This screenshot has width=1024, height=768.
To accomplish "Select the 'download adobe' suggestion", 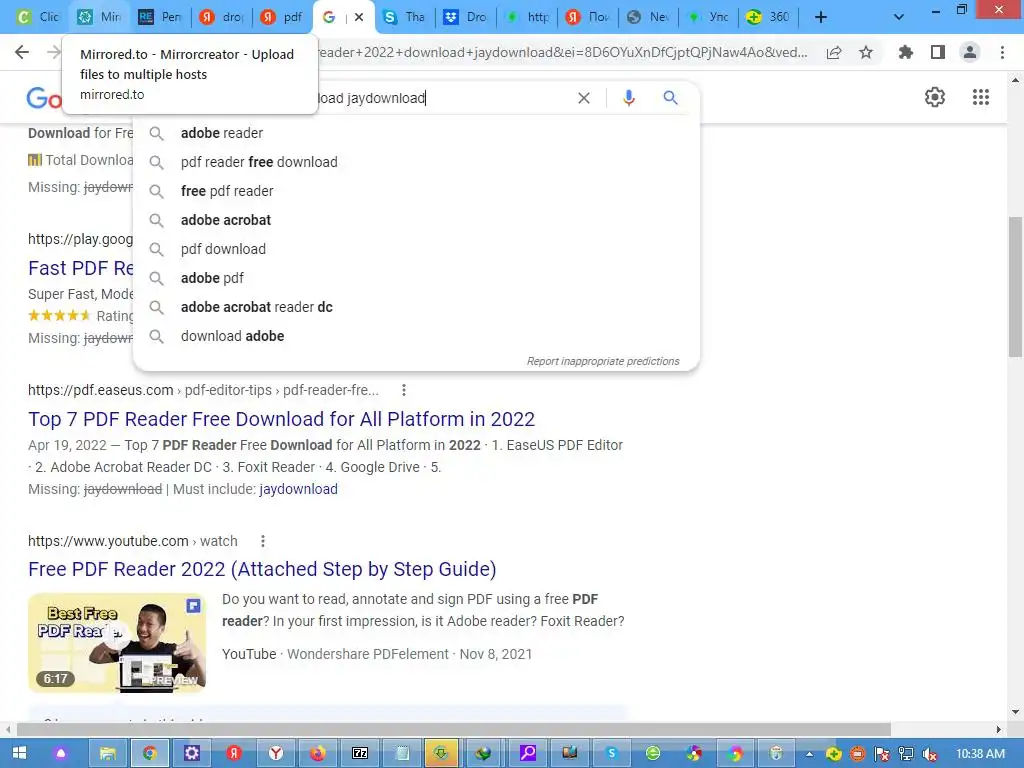I will coord(416,336).
